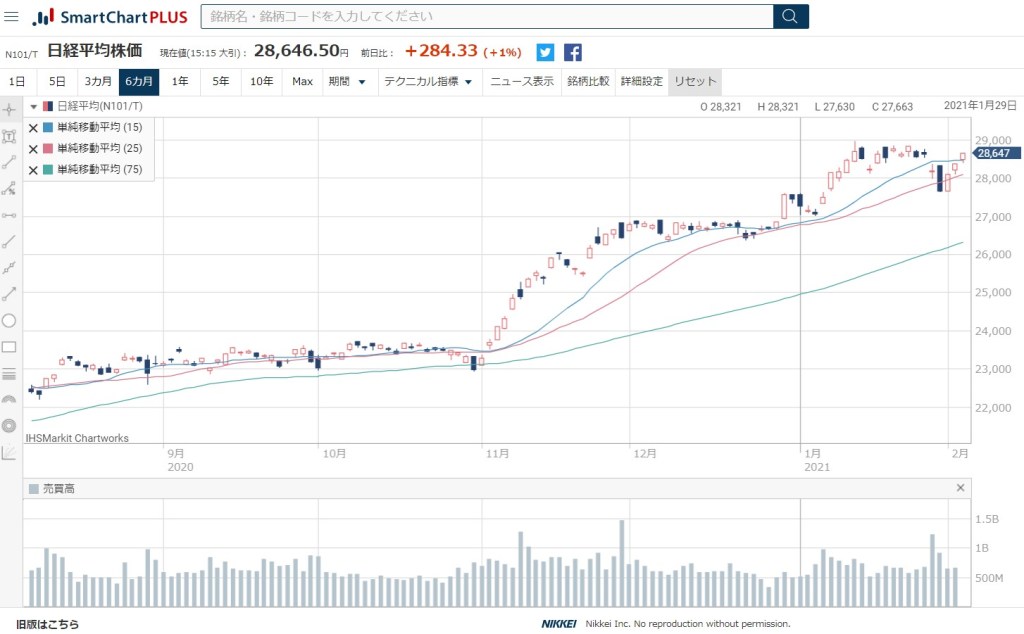Remove the 75-day simple moving average
The height and width of the screenshot is (634, 1024).
33,170
